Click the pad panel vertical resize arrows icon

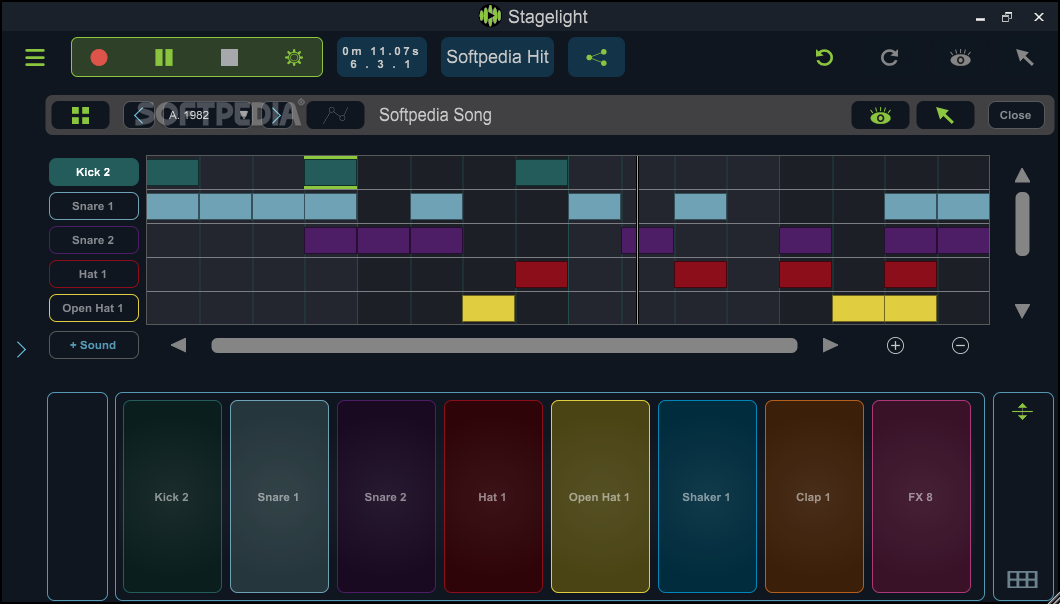1022,411
